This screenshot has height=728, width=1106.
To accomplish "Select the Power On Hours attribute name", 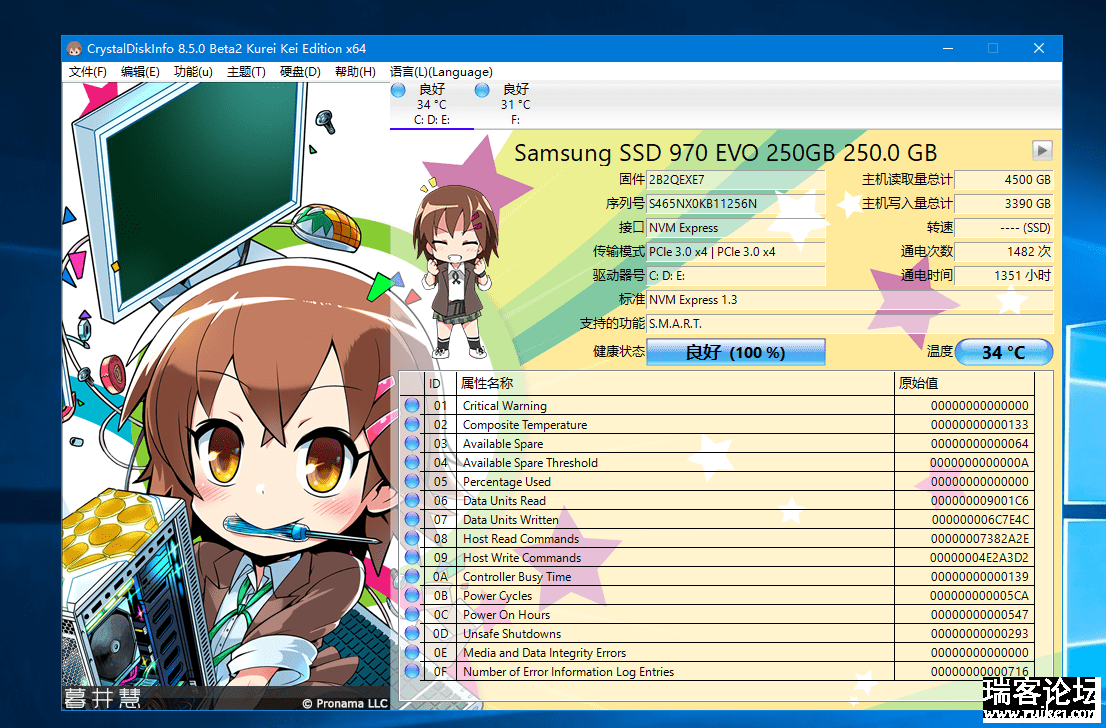I will 506,615.
